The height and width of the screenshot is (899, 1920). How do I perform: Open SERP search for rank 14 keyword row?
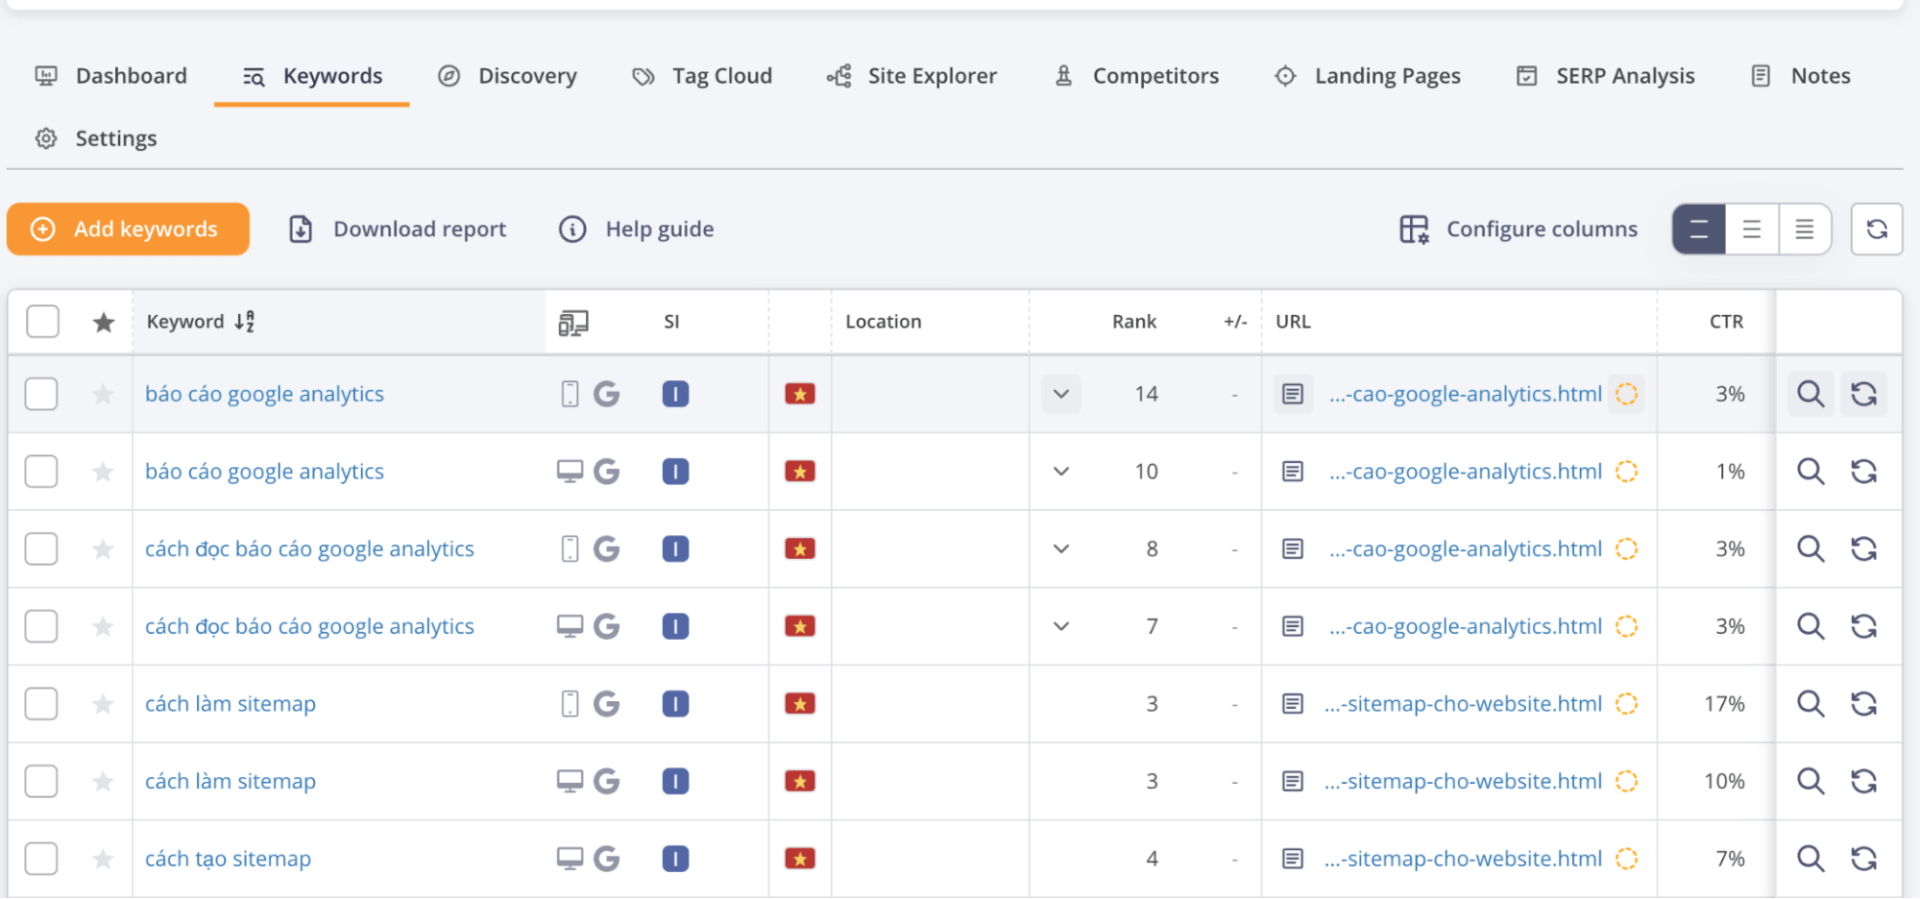click(1810, 394)
